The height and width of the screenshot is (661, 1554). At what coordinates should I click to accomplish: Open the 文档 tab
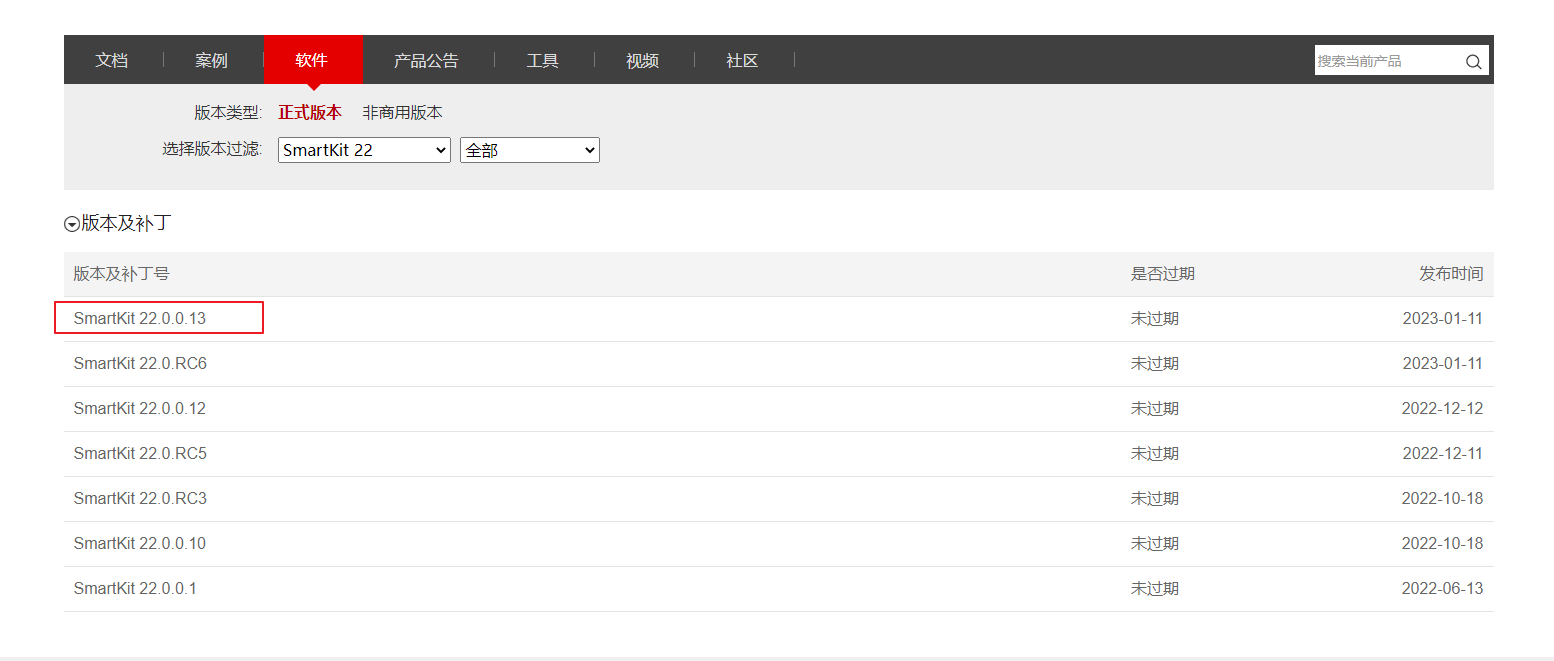pos(112,60)
